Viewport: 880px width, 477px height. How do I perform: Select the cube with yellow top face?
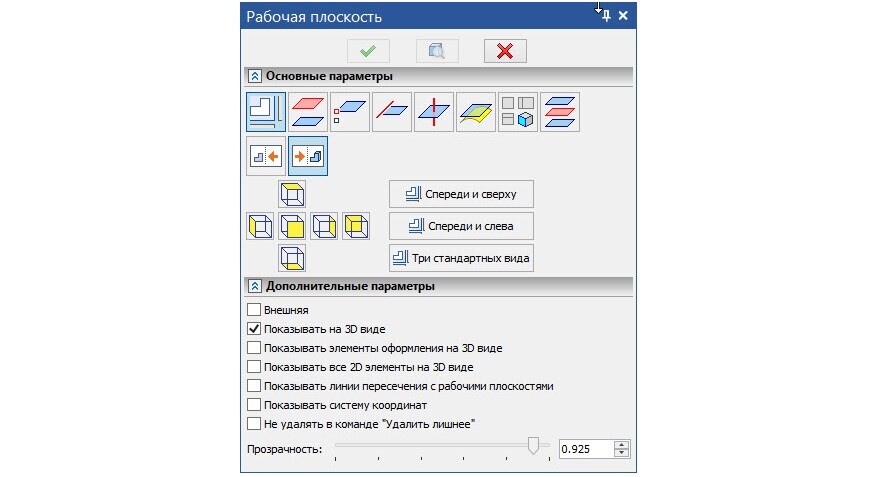(x=292, y=194)
